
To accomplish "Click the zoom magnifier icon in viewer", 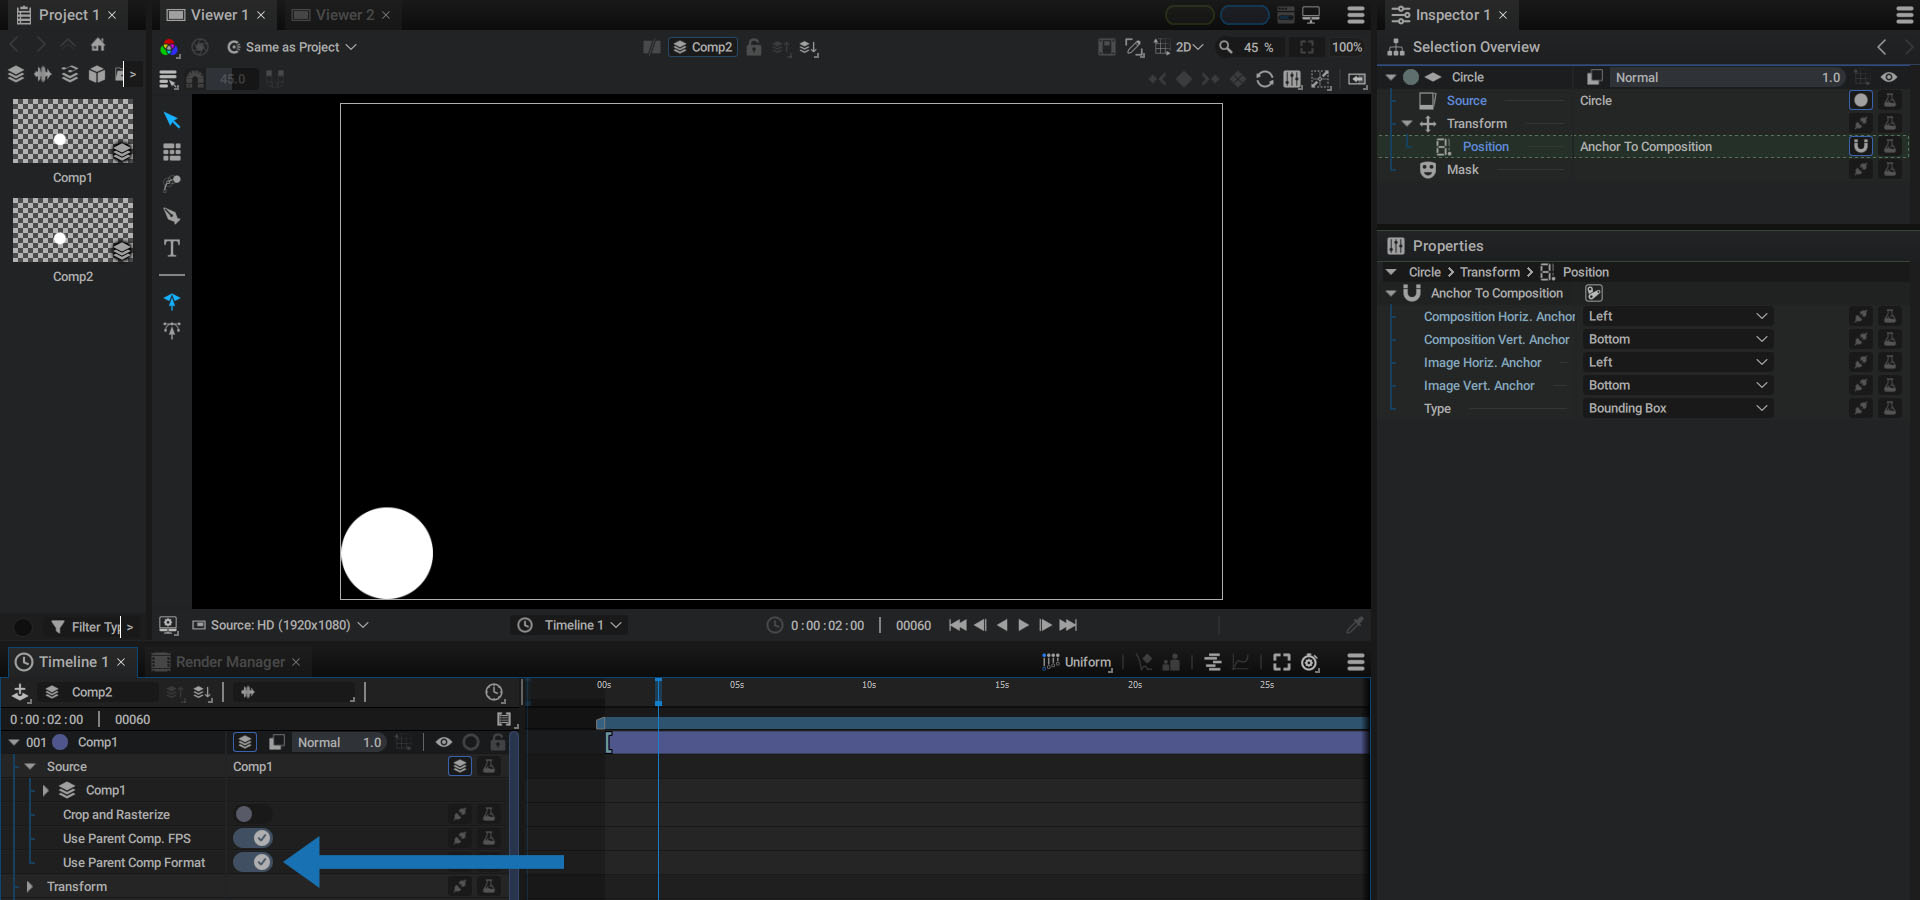I will [x=1226, y=47].
